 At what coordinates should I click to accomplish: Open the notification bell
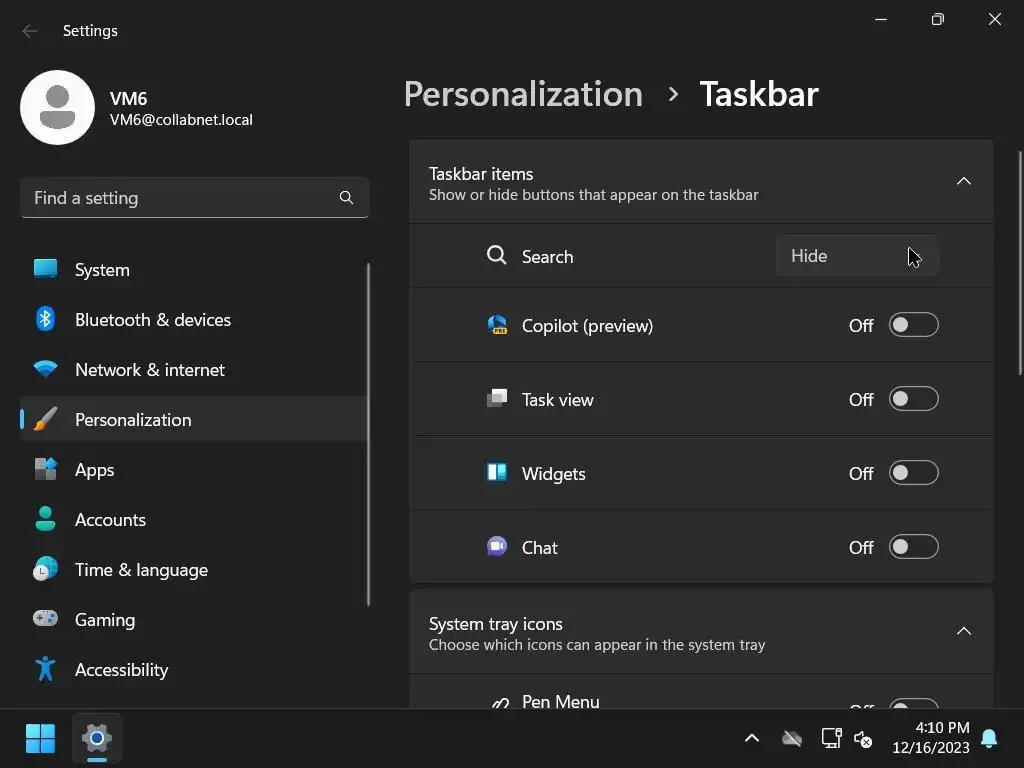point(989,739)
